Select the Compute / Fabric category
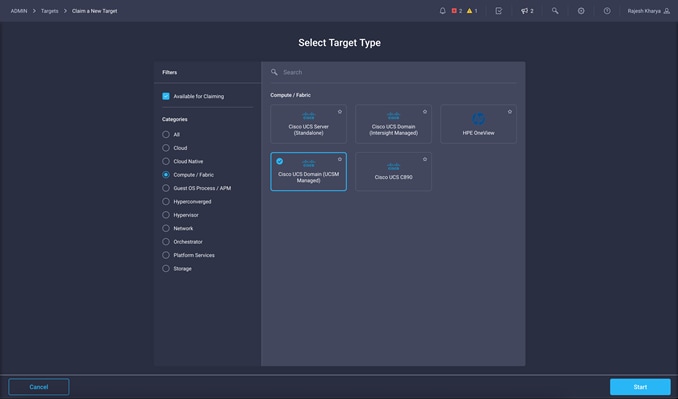Screen dimensions: 678x399 (x=166, y=175)
